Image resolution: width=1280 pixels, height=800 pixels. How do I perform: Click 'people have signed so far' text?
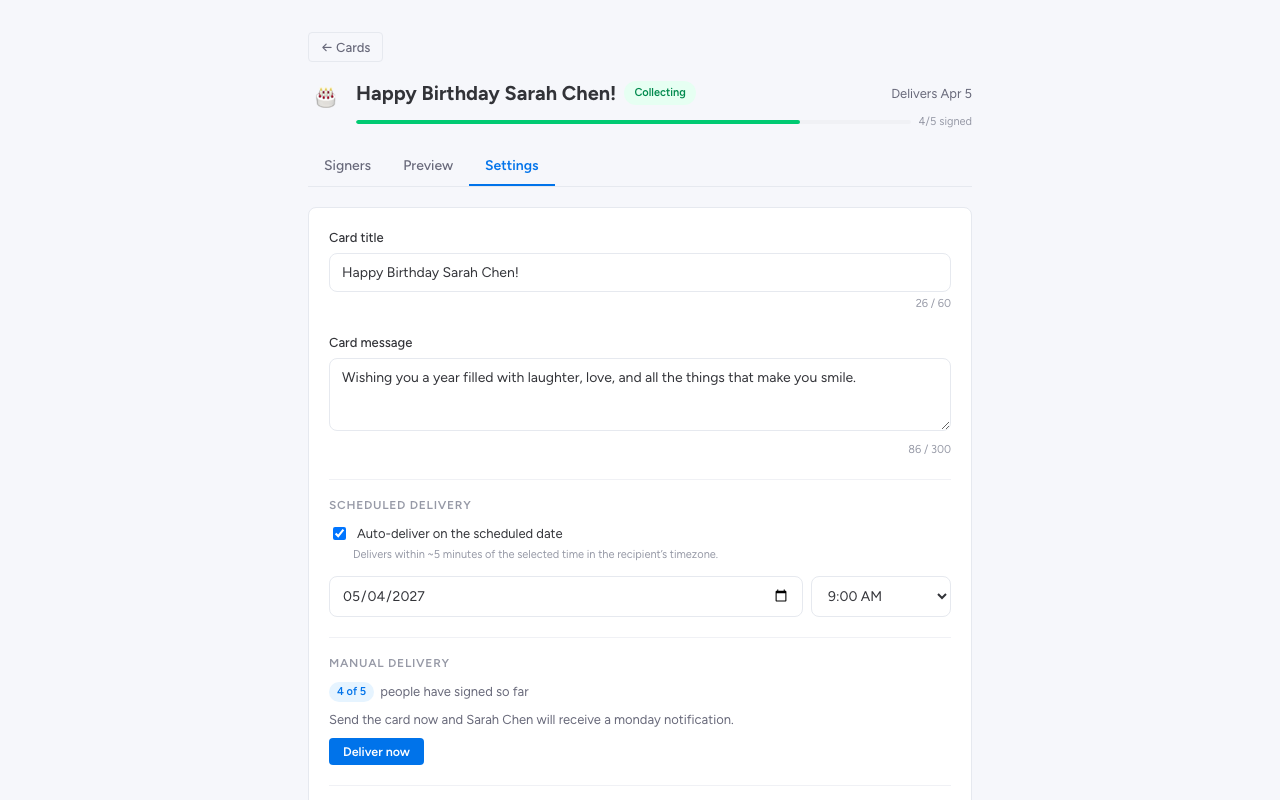point(454,691)
